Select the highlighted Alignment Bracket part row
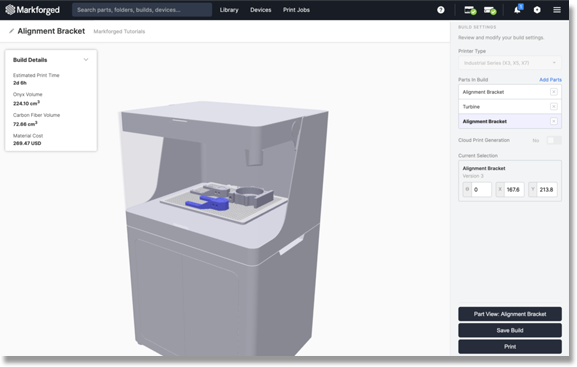The width and height of the screenshot is (577, 367). (x=510, y=121)
